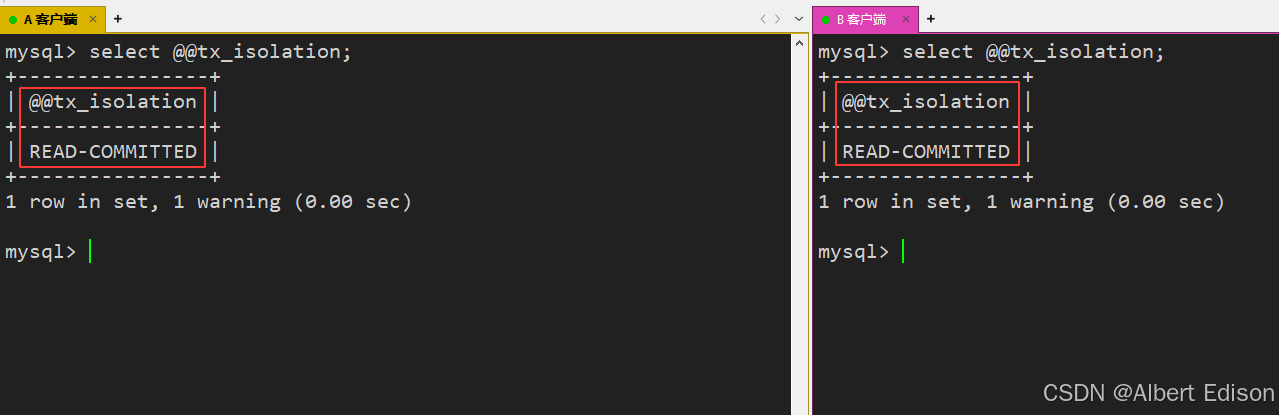Click green status dot on A 客户端 tab
The height and width of the screenshot is (415, 1279).
[x=13, y=19]
